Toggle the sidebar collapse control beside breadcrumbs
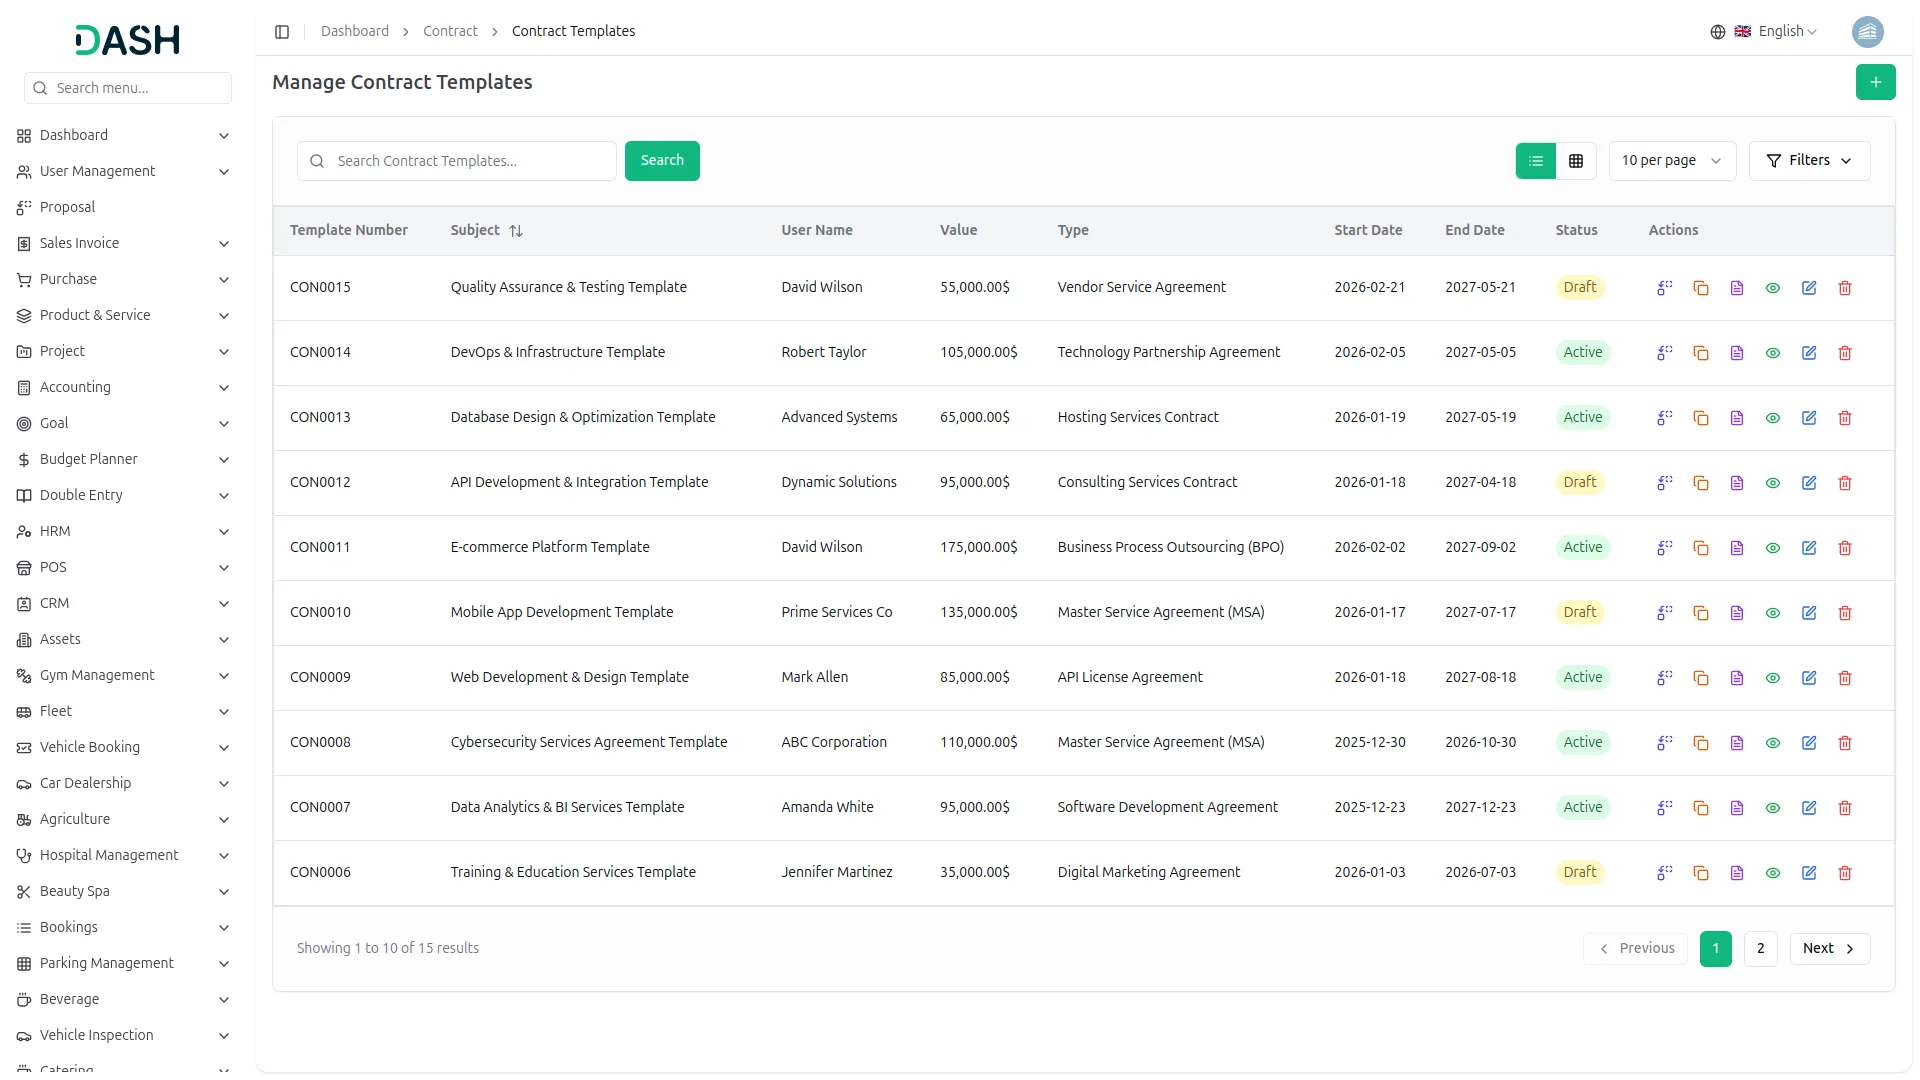Image resolution: width=1920 pixels, height=1080 pixels. [x=282, y=31]
